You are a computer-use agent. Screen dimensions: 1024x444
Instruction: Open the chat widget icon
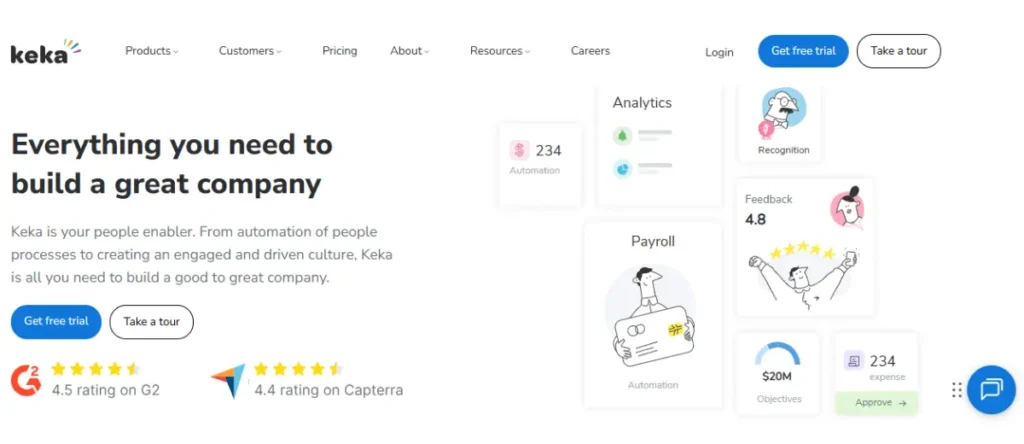(991, 389)
